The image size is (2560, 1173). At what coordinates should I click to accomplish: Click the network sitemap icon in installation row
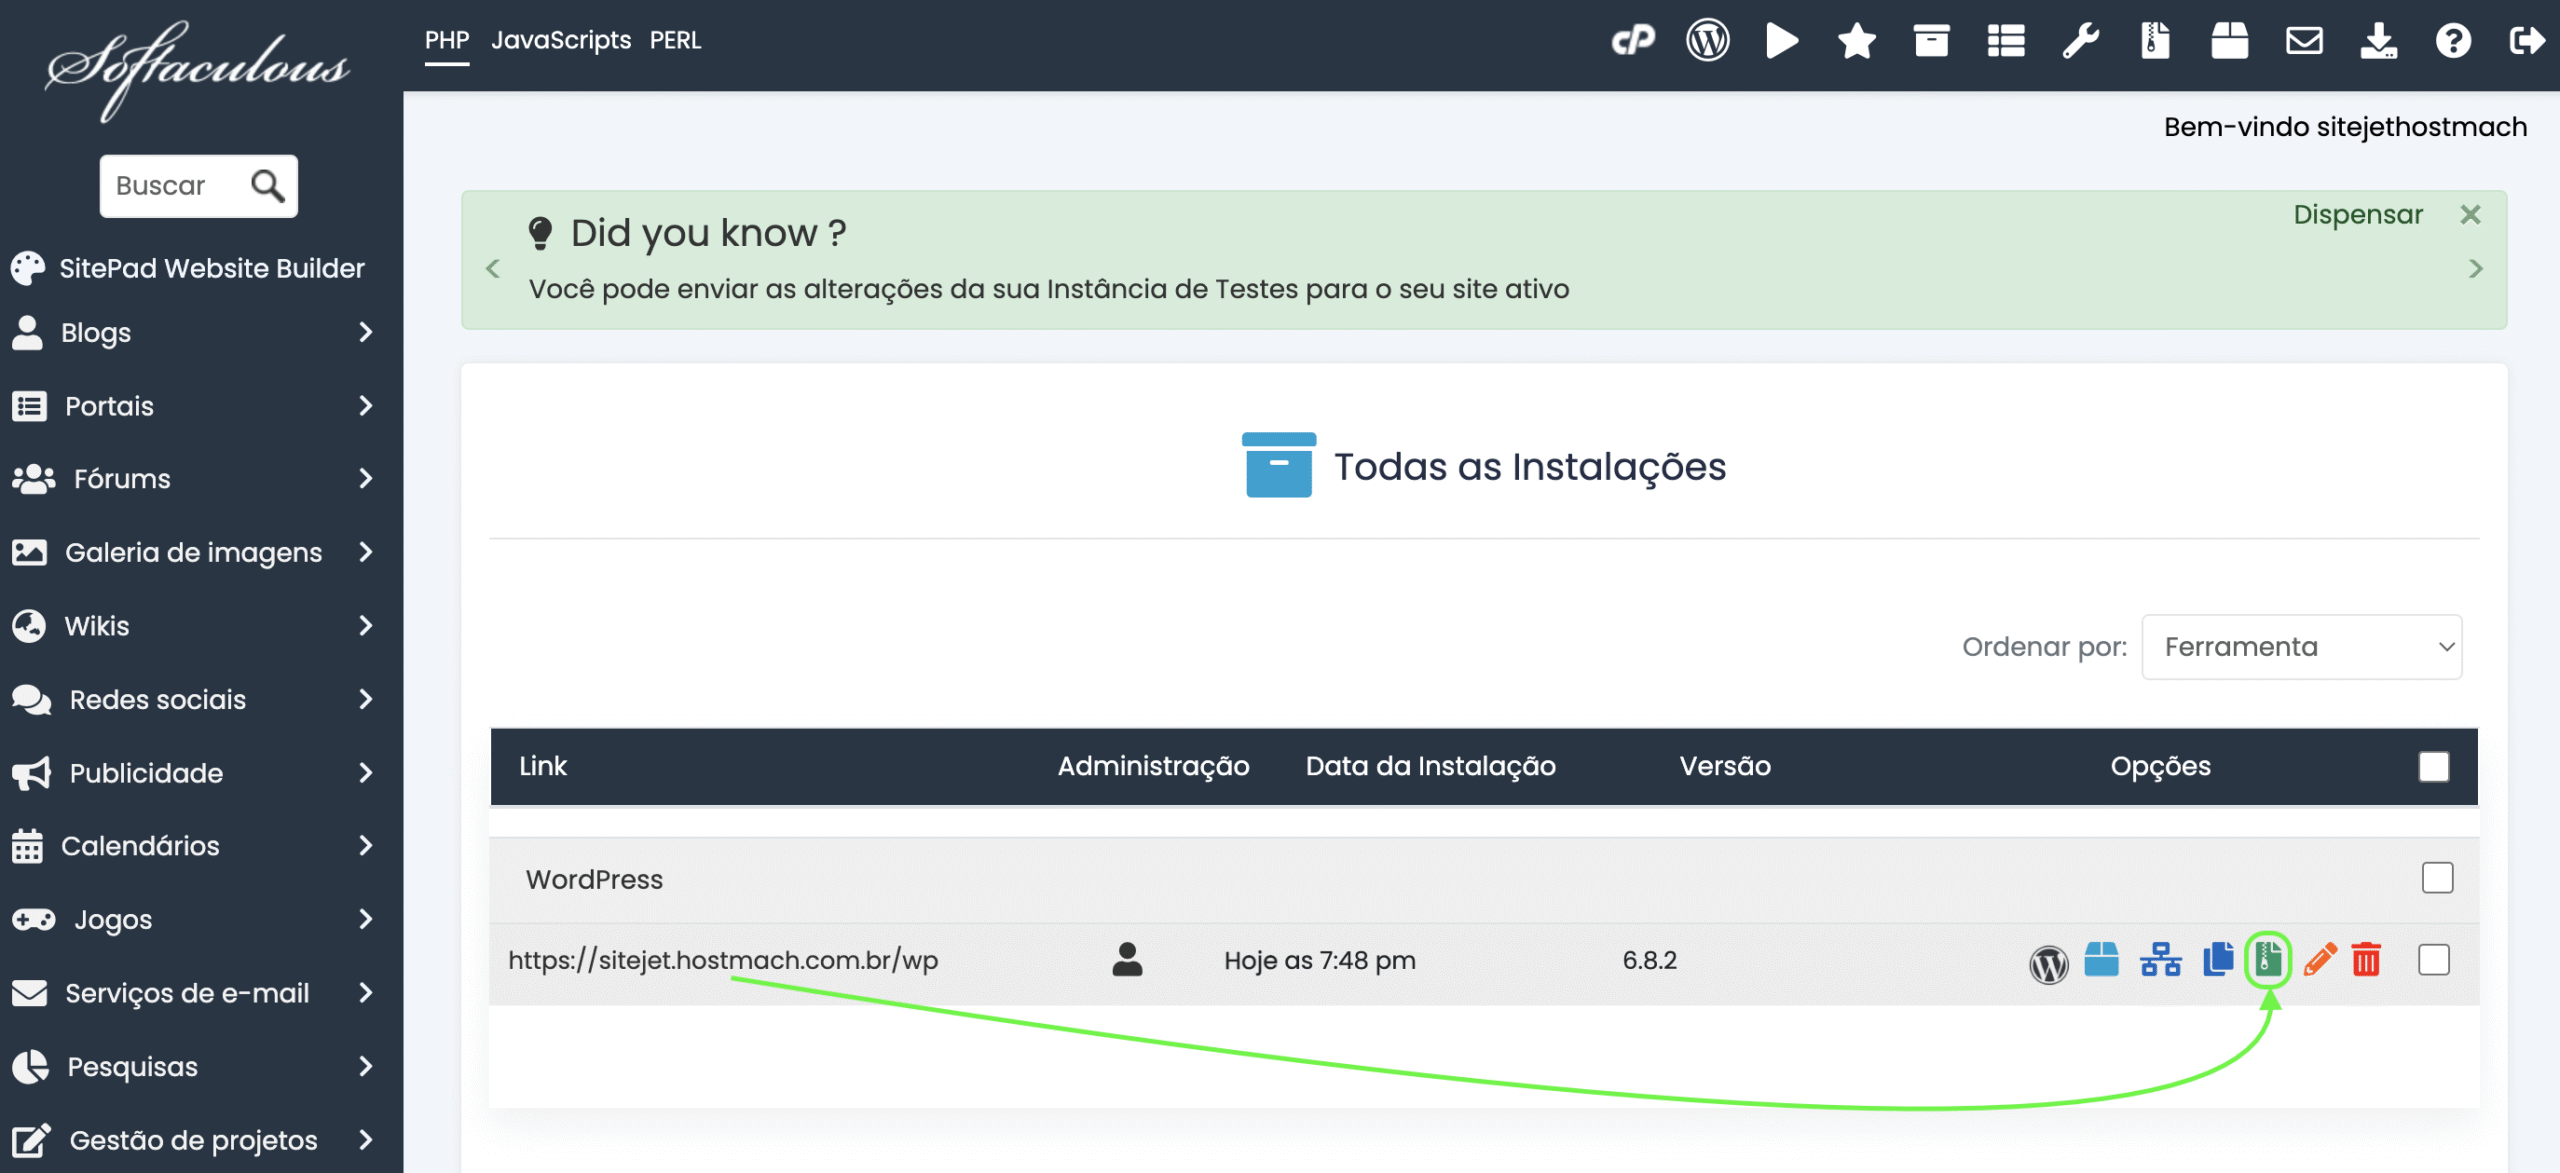pyautogui.click(x=2160, y=960)
